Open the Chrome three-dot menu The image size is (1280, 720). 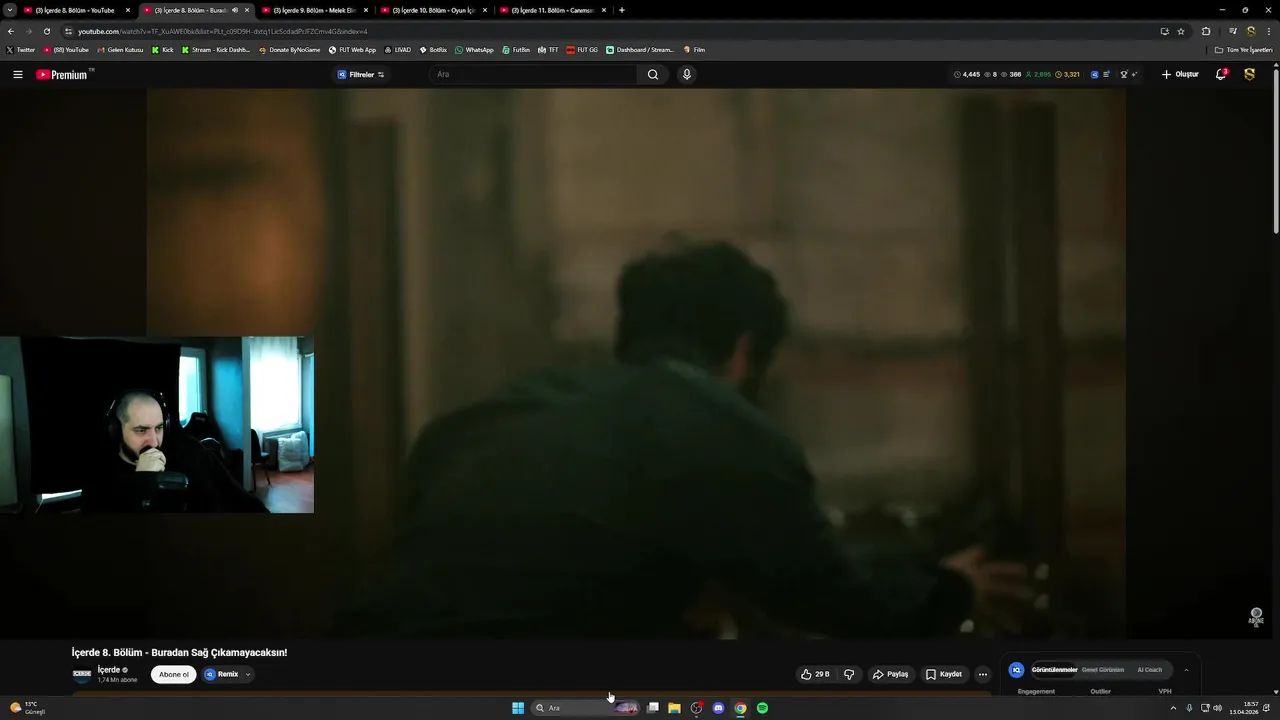tap(1268, 31)
